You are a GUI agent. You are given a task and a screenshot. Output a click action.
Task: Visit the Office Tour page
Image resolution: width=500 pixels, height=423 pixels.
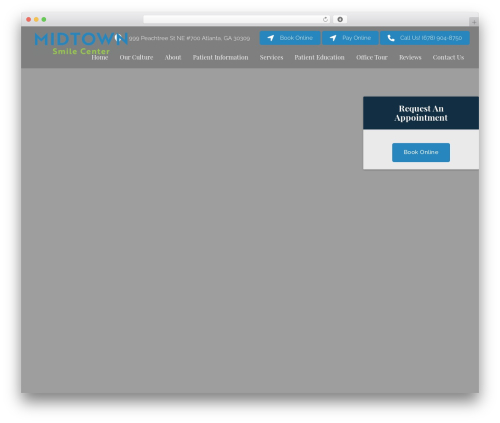pos(372,57)
